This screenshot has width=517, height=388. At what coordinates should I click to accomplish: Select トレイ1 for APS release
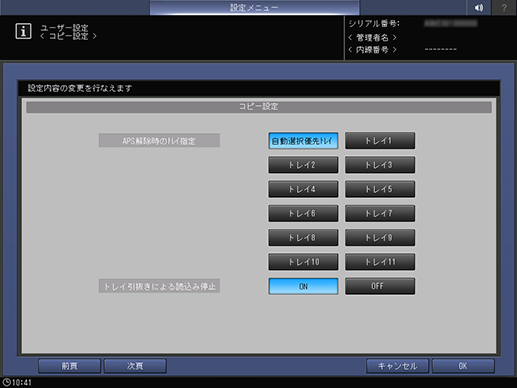click(380, 141)
